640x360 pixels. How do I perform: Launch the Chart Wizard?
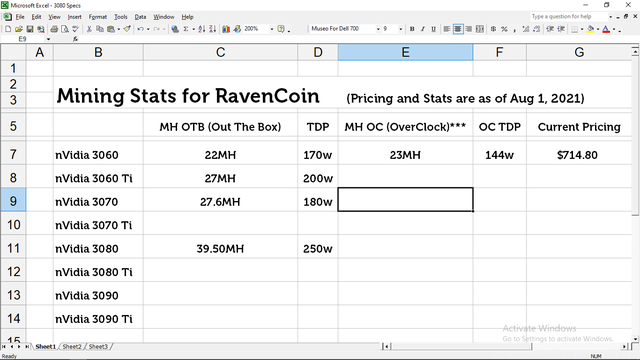coord(226,29)
